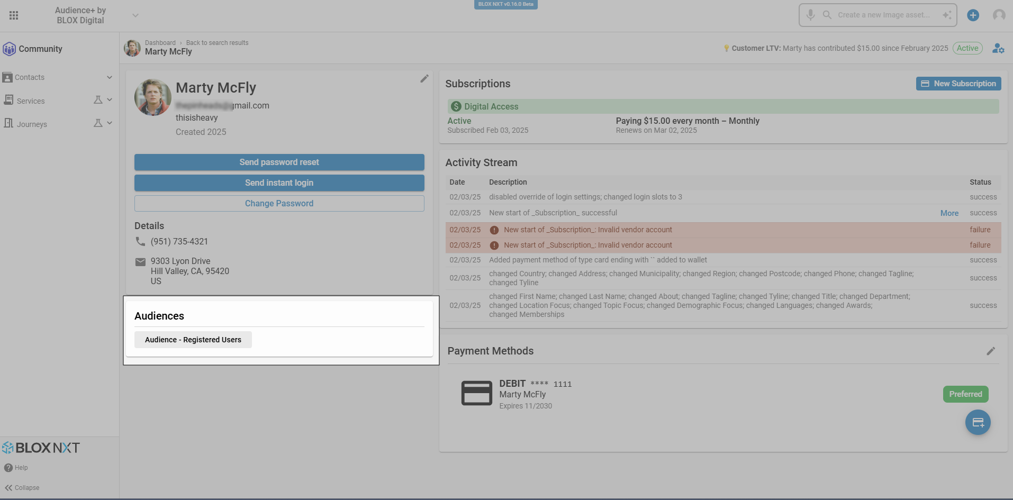Open the Community section

(40, 49)
